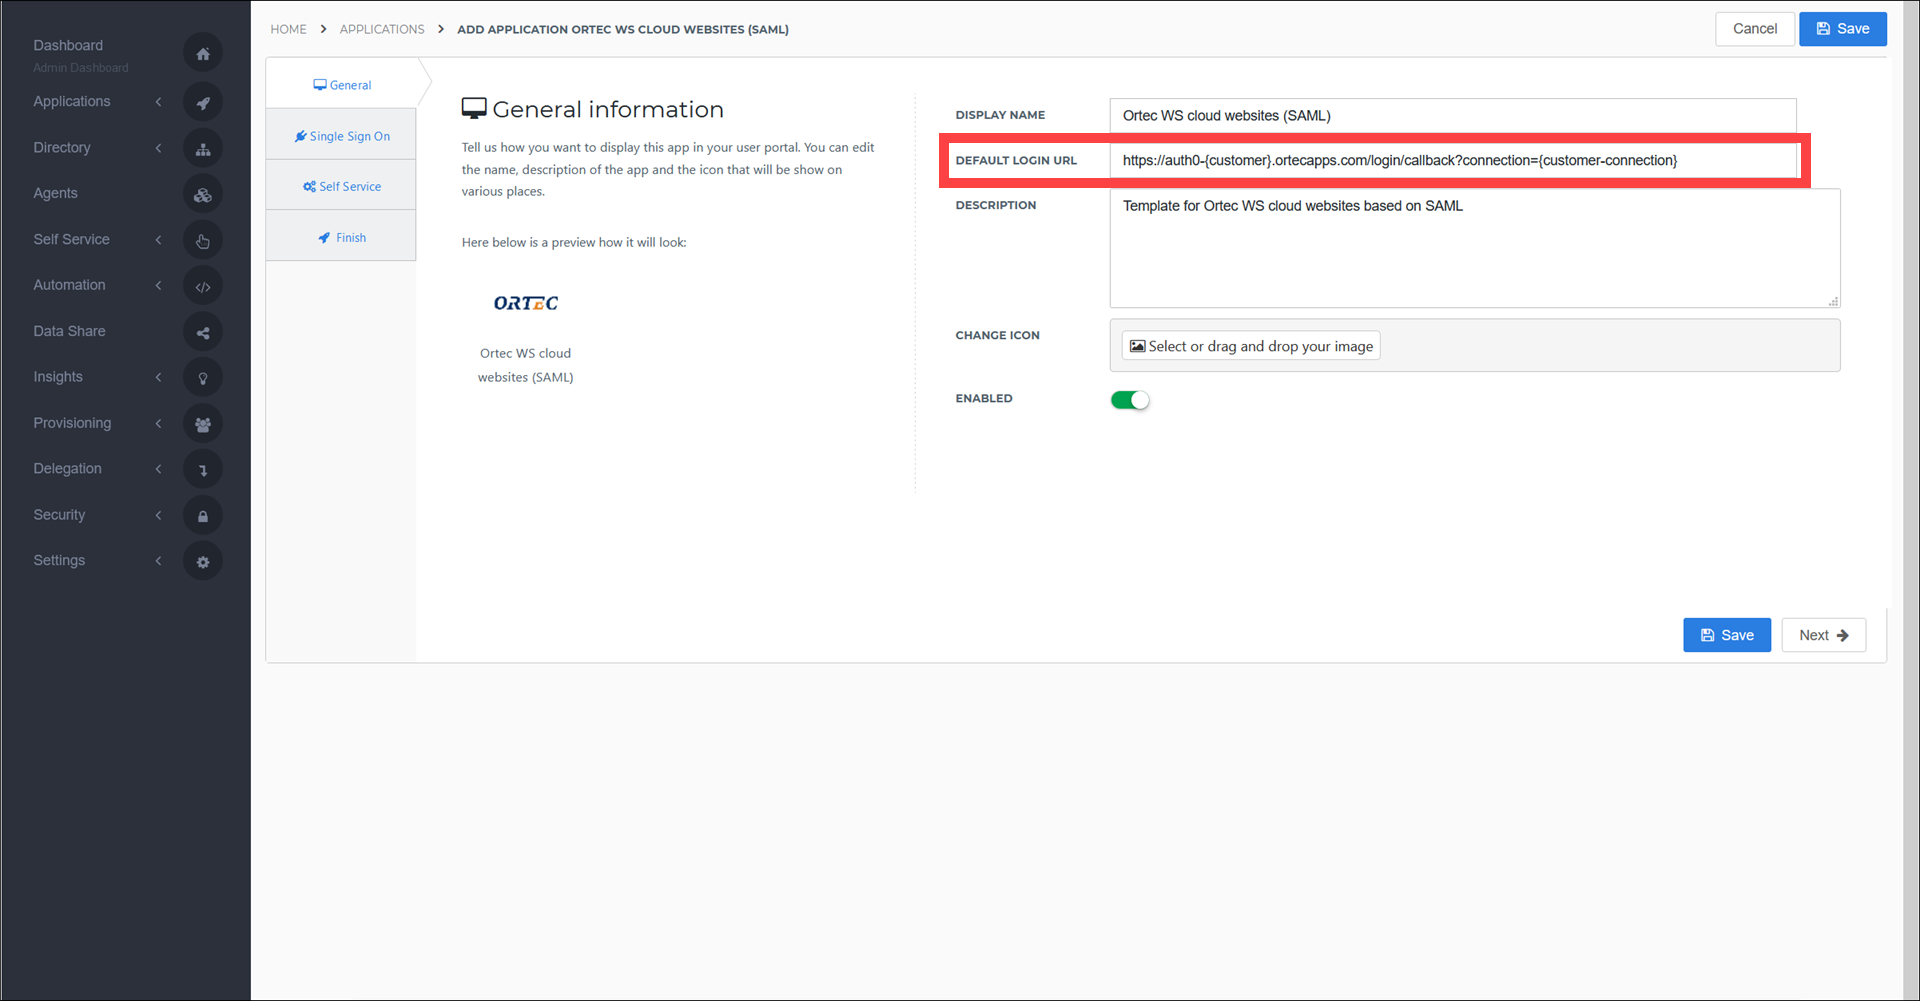Expand the Provisioning menu chevron
Image resolution: width=1920 pixels, height=1001 pixels.
(158, 423)
